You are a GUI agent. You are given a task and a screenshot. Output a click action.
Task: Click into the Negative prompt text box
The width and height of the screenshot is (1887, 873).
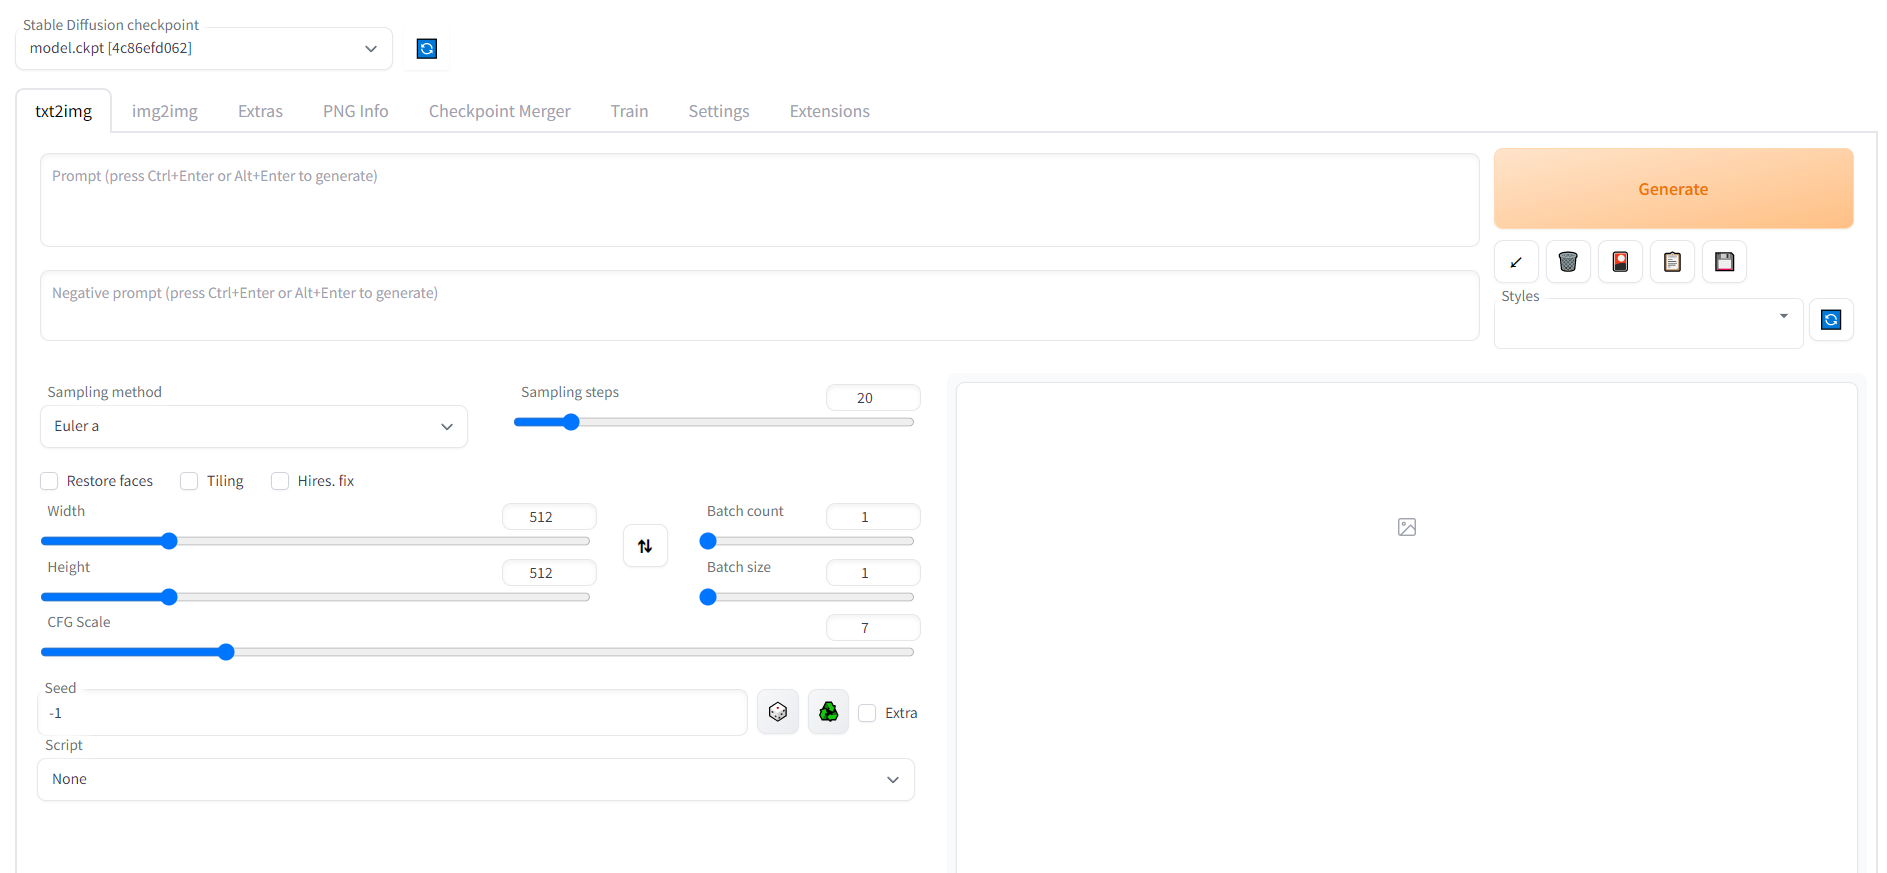click(x=760, y=306)
